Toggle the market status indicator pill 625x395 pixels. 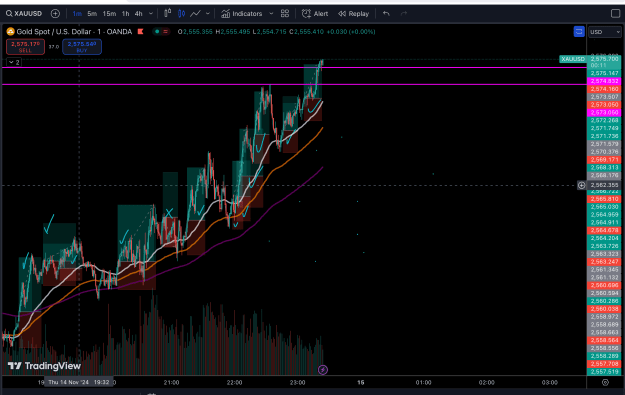click(x=161, y=31)
